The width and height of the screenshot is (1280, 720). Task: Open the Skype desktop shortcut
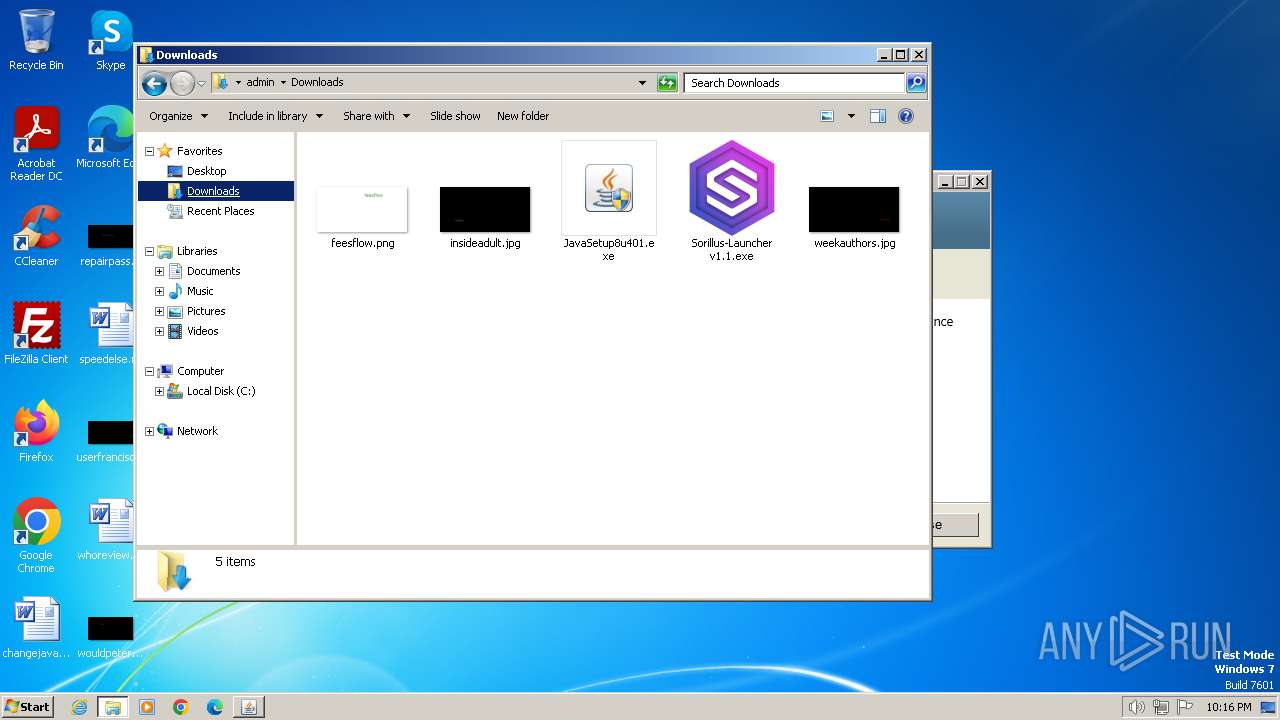click(110, 32)
